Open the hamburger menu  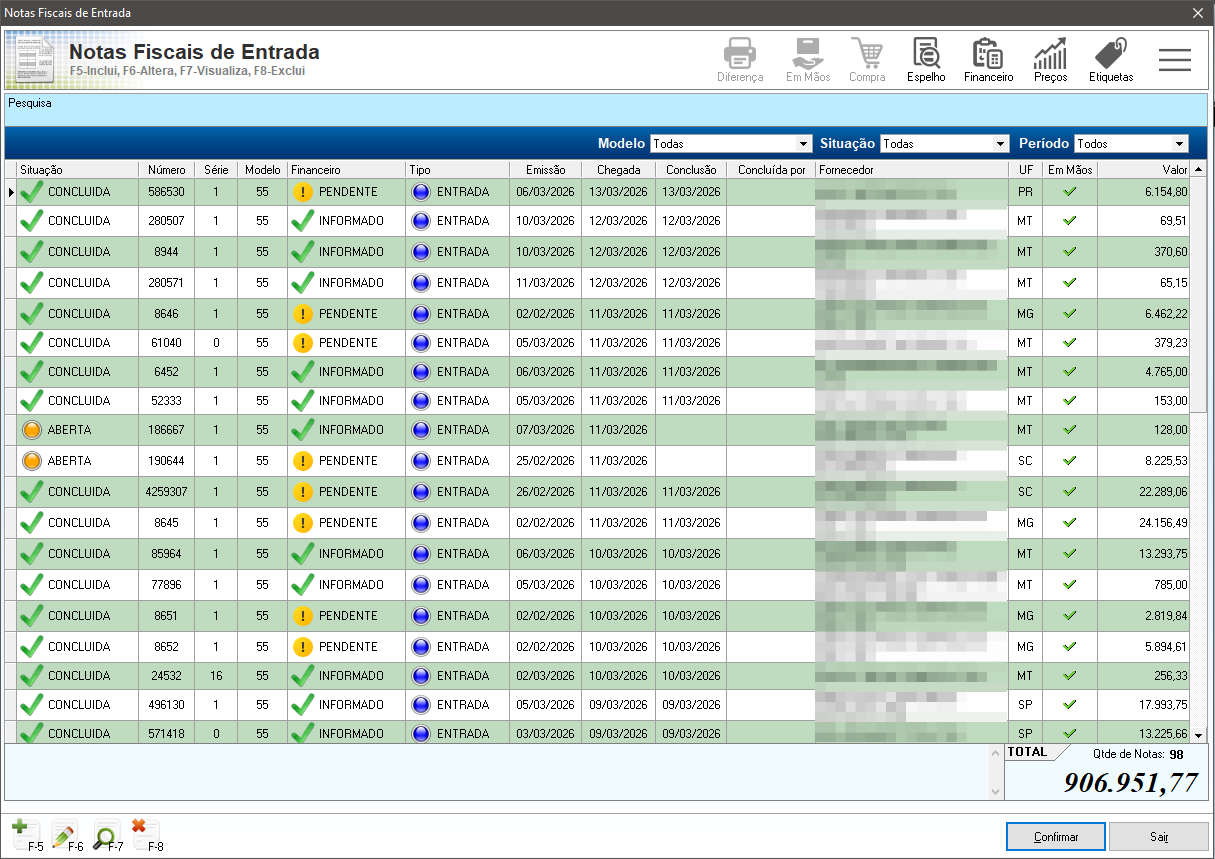tap(1175, 60)
